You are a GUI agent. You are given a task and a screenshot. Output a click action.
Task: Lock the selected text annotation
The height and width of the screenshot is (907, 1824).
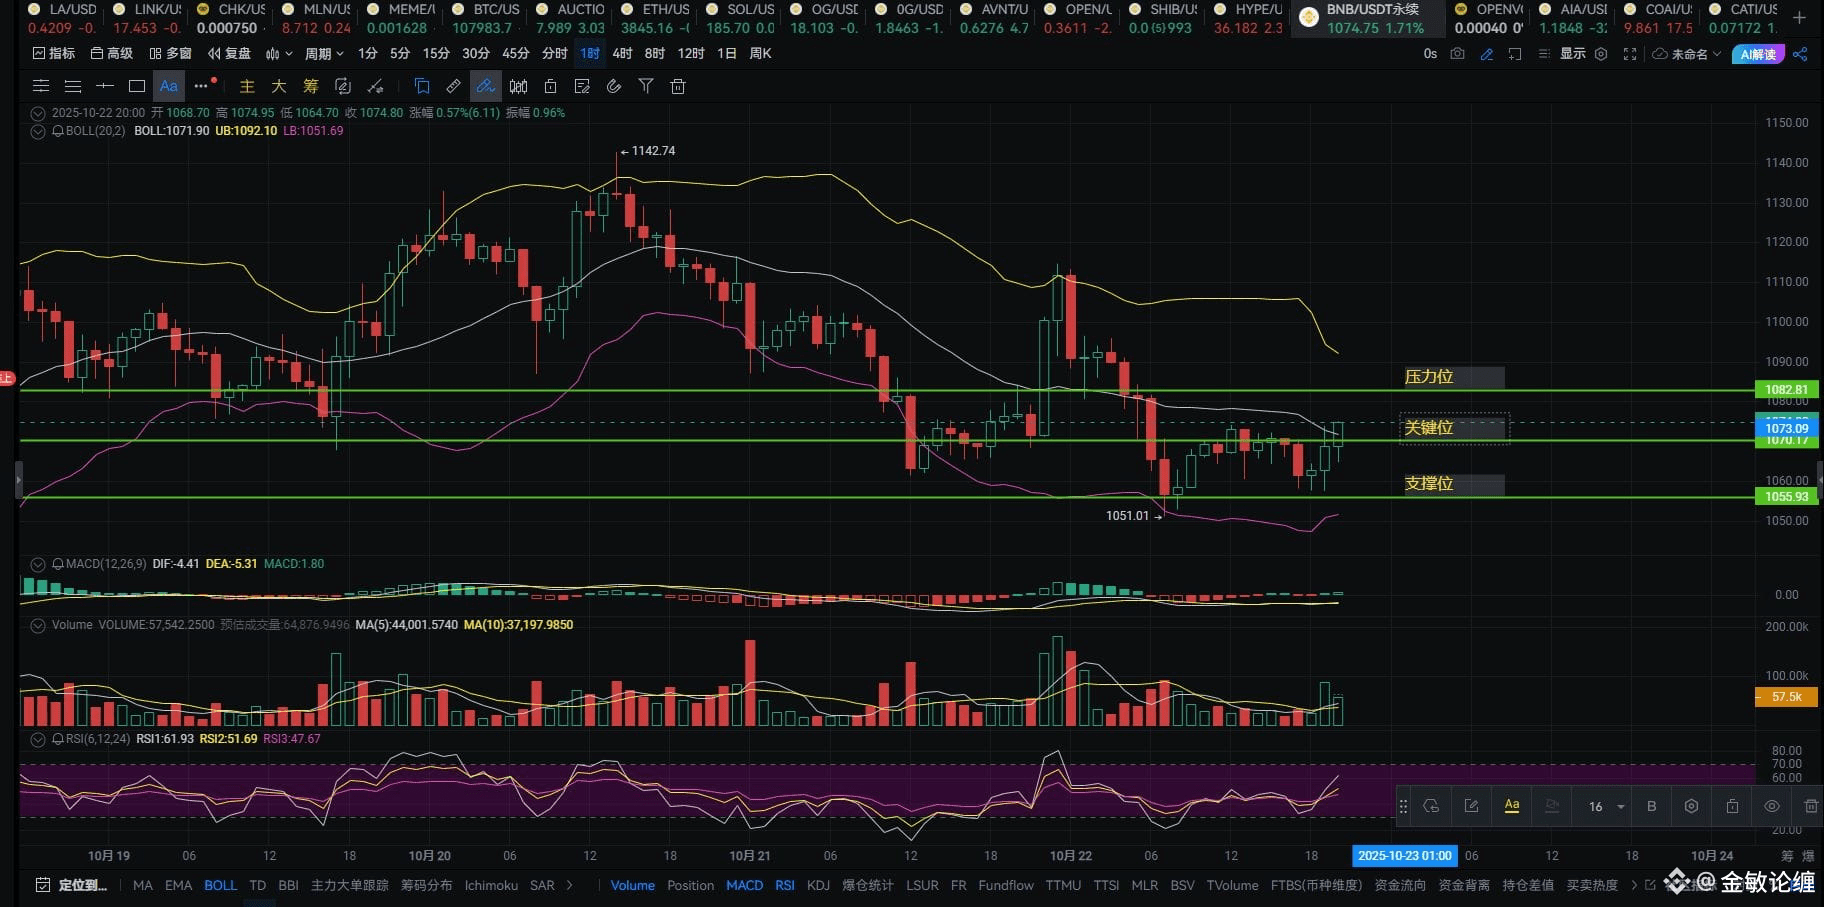[1732, 806]
